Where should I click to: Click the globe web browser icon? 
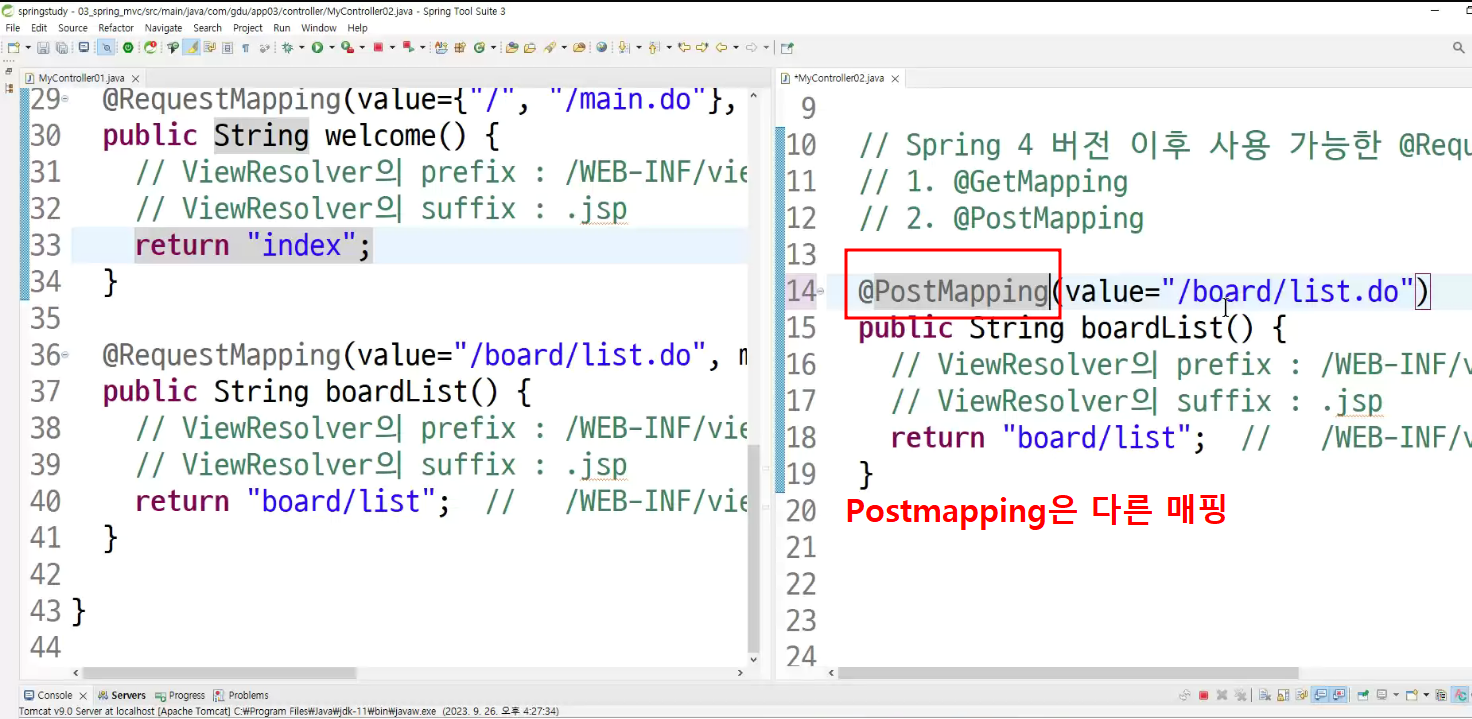tap(601, 47)
